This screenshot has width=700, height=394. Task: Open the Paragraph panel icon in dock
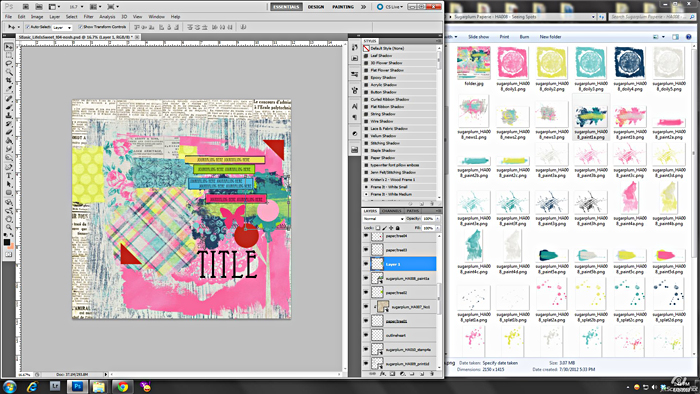pyautogui.click(x=354, y=117)
